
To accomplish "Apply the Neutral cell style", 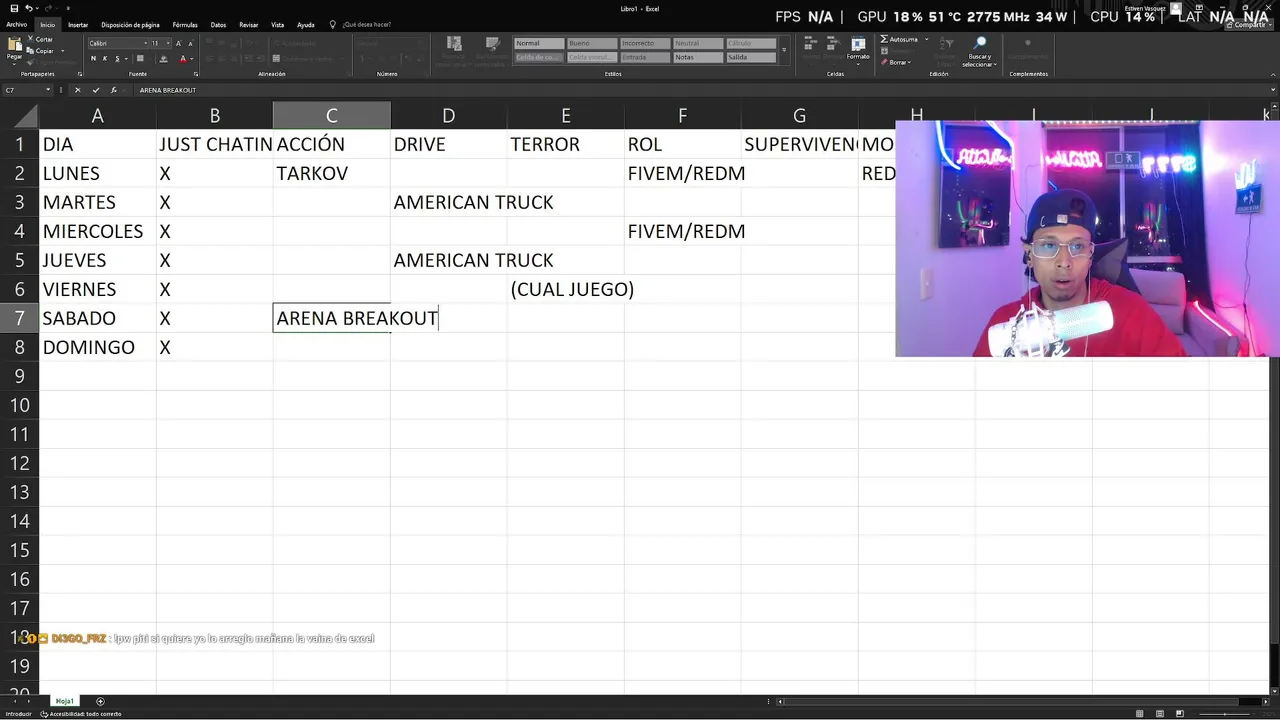I will click(697, 43).
